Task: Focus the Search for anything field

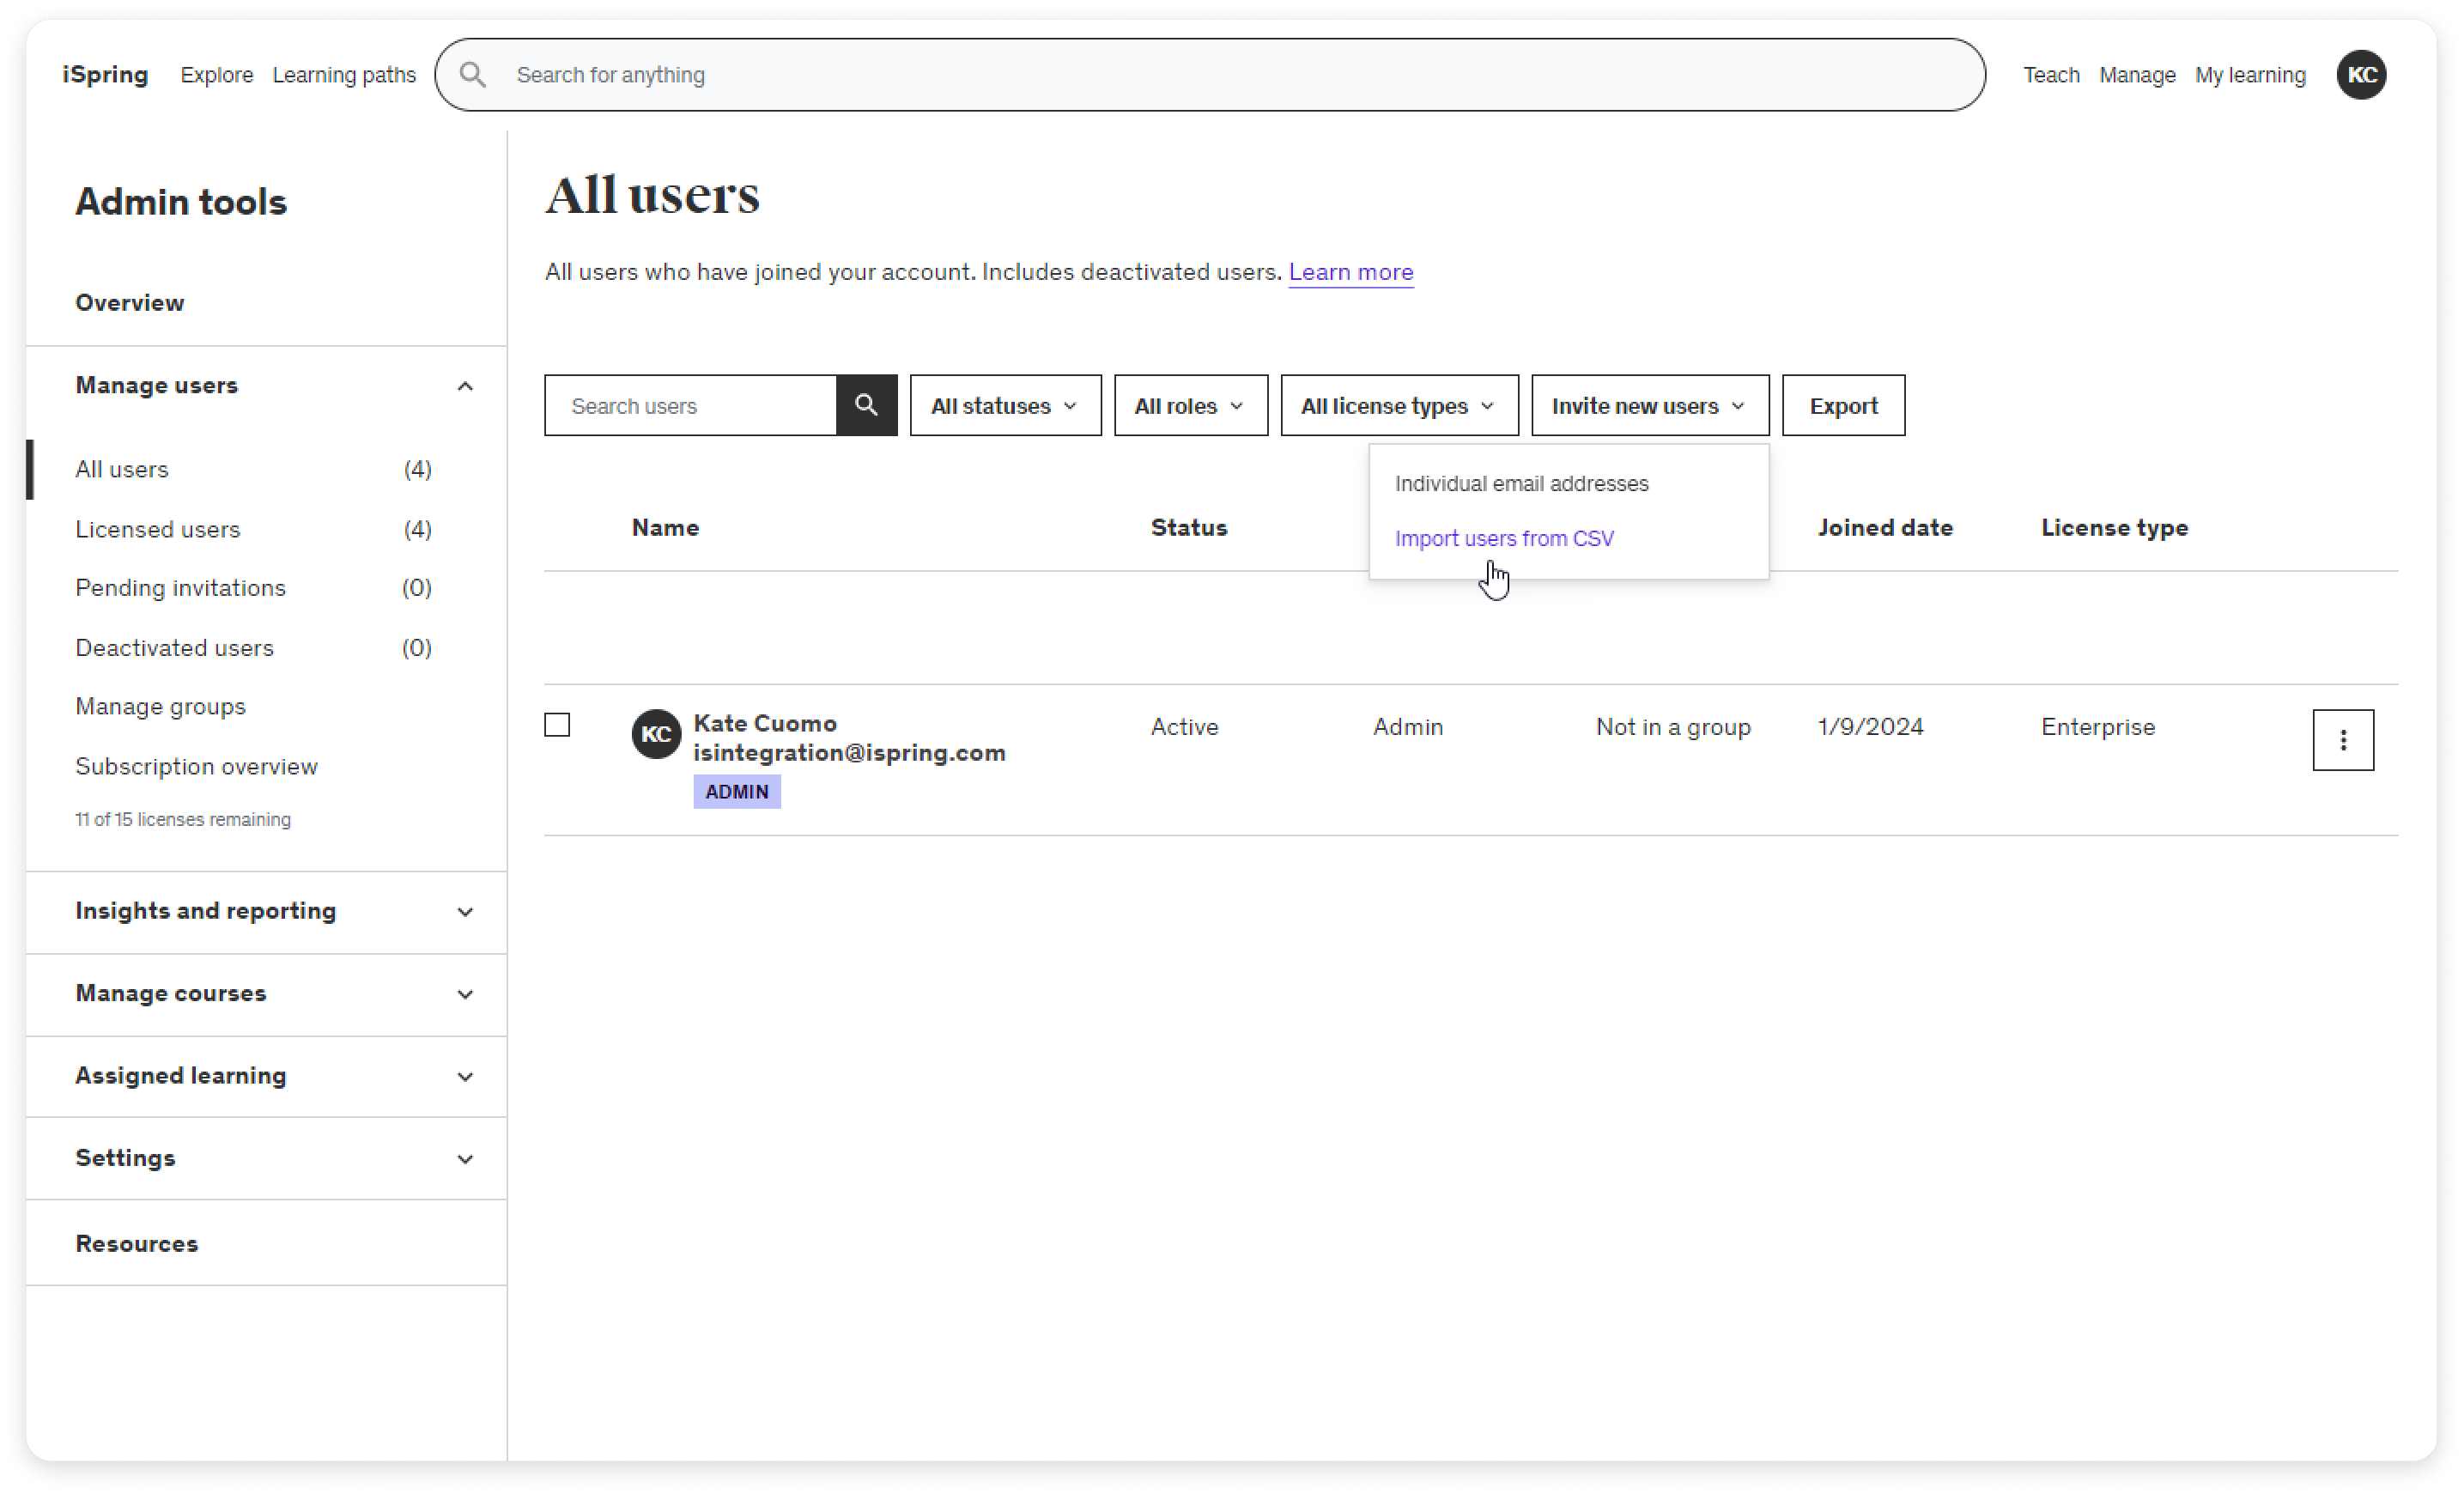Action: [x=1210, y=75]
